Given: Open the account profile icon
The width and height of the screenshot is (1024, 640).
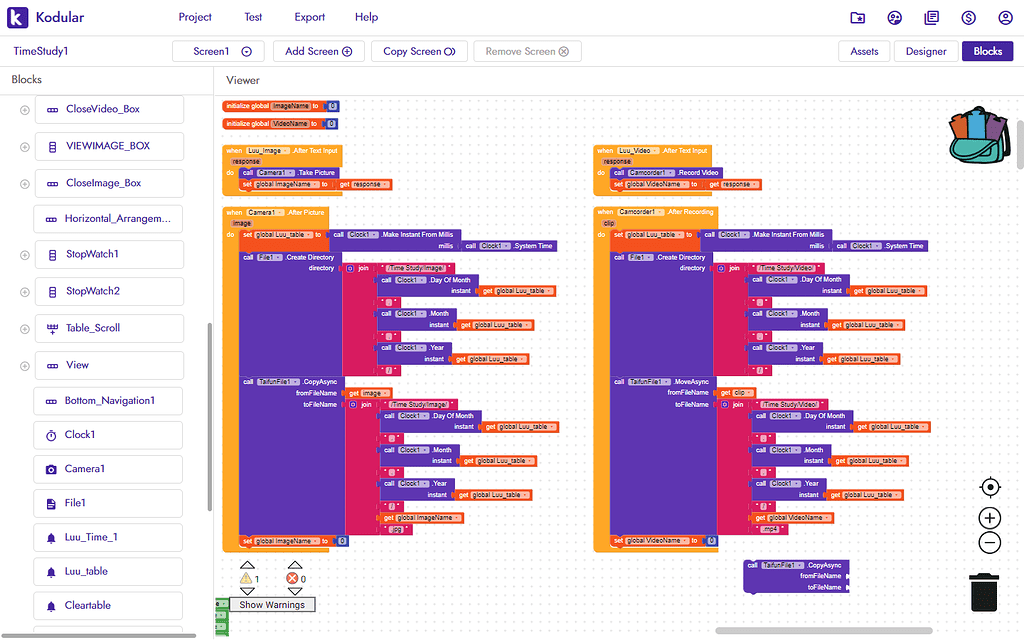Looking at the screenshot, I should [1005, 17].
